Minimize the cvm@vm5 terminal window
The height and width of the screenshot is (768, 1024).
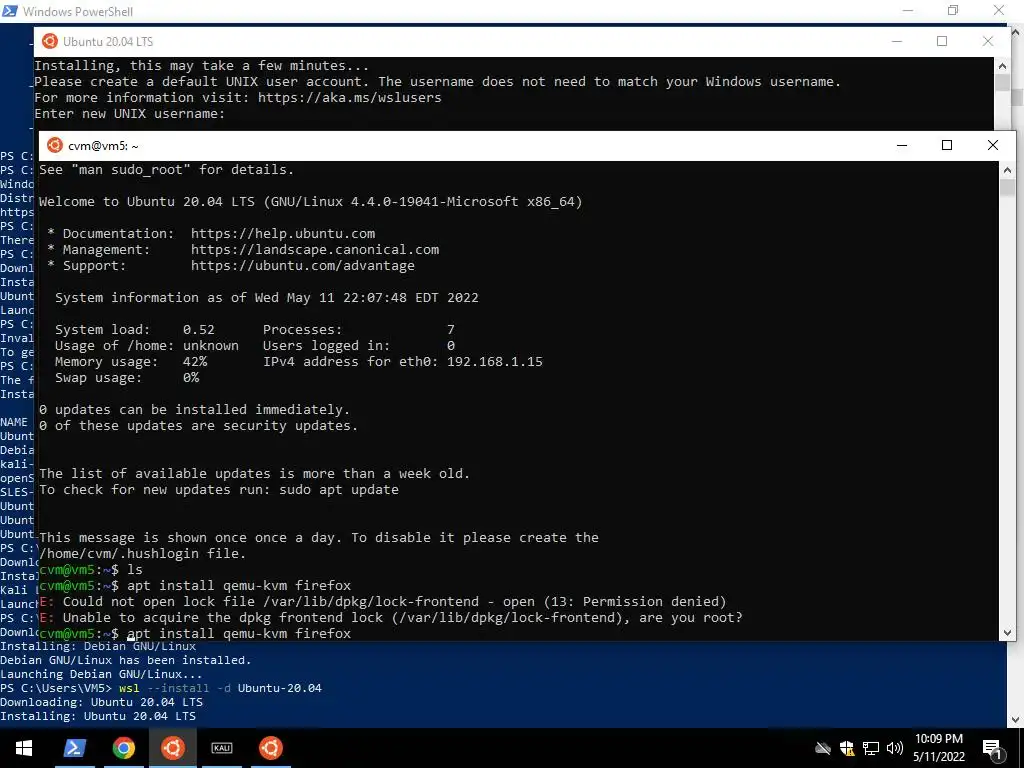(902, 145)
